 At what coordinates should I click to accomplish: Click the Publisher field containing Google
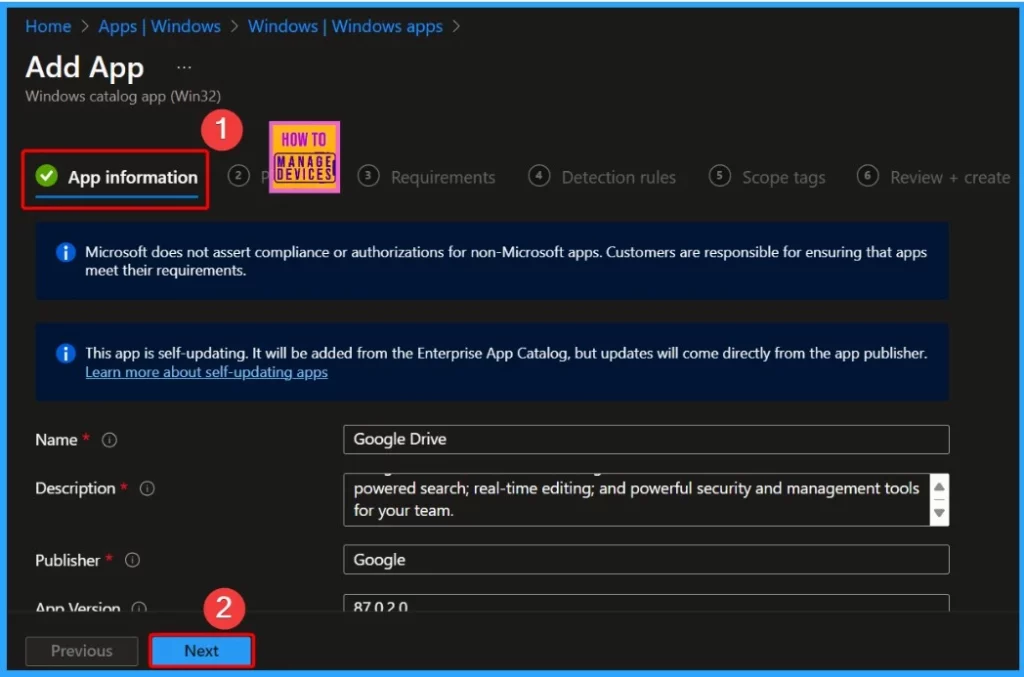point(646,559)
